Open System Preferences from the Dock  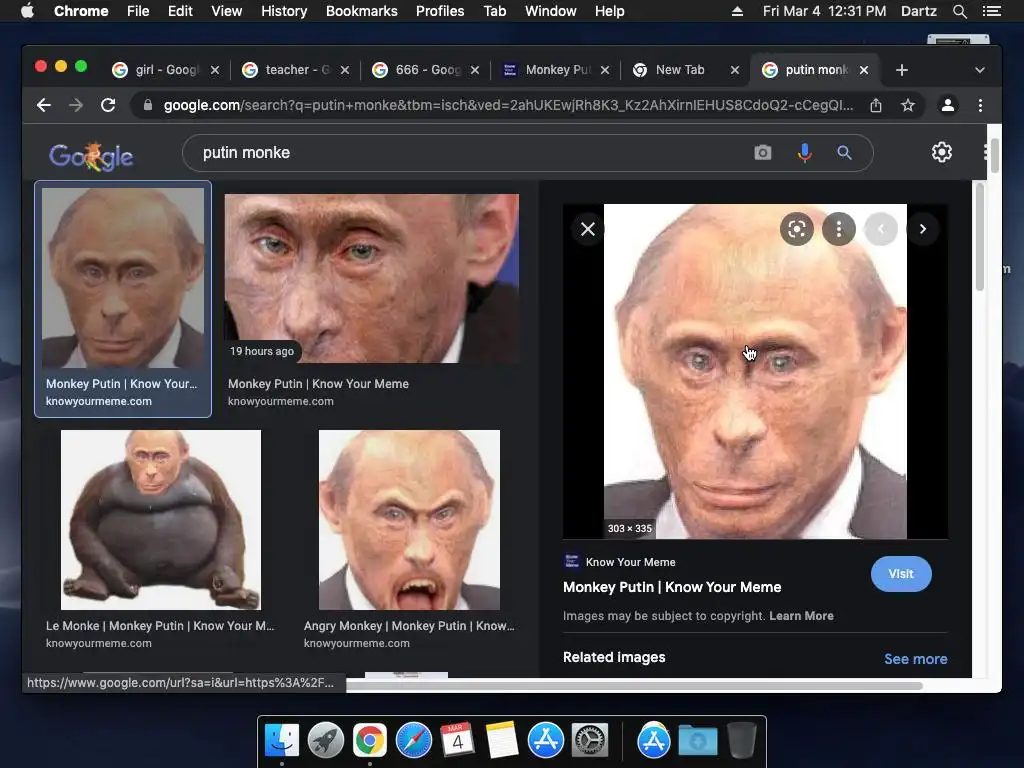coord(590,741)
